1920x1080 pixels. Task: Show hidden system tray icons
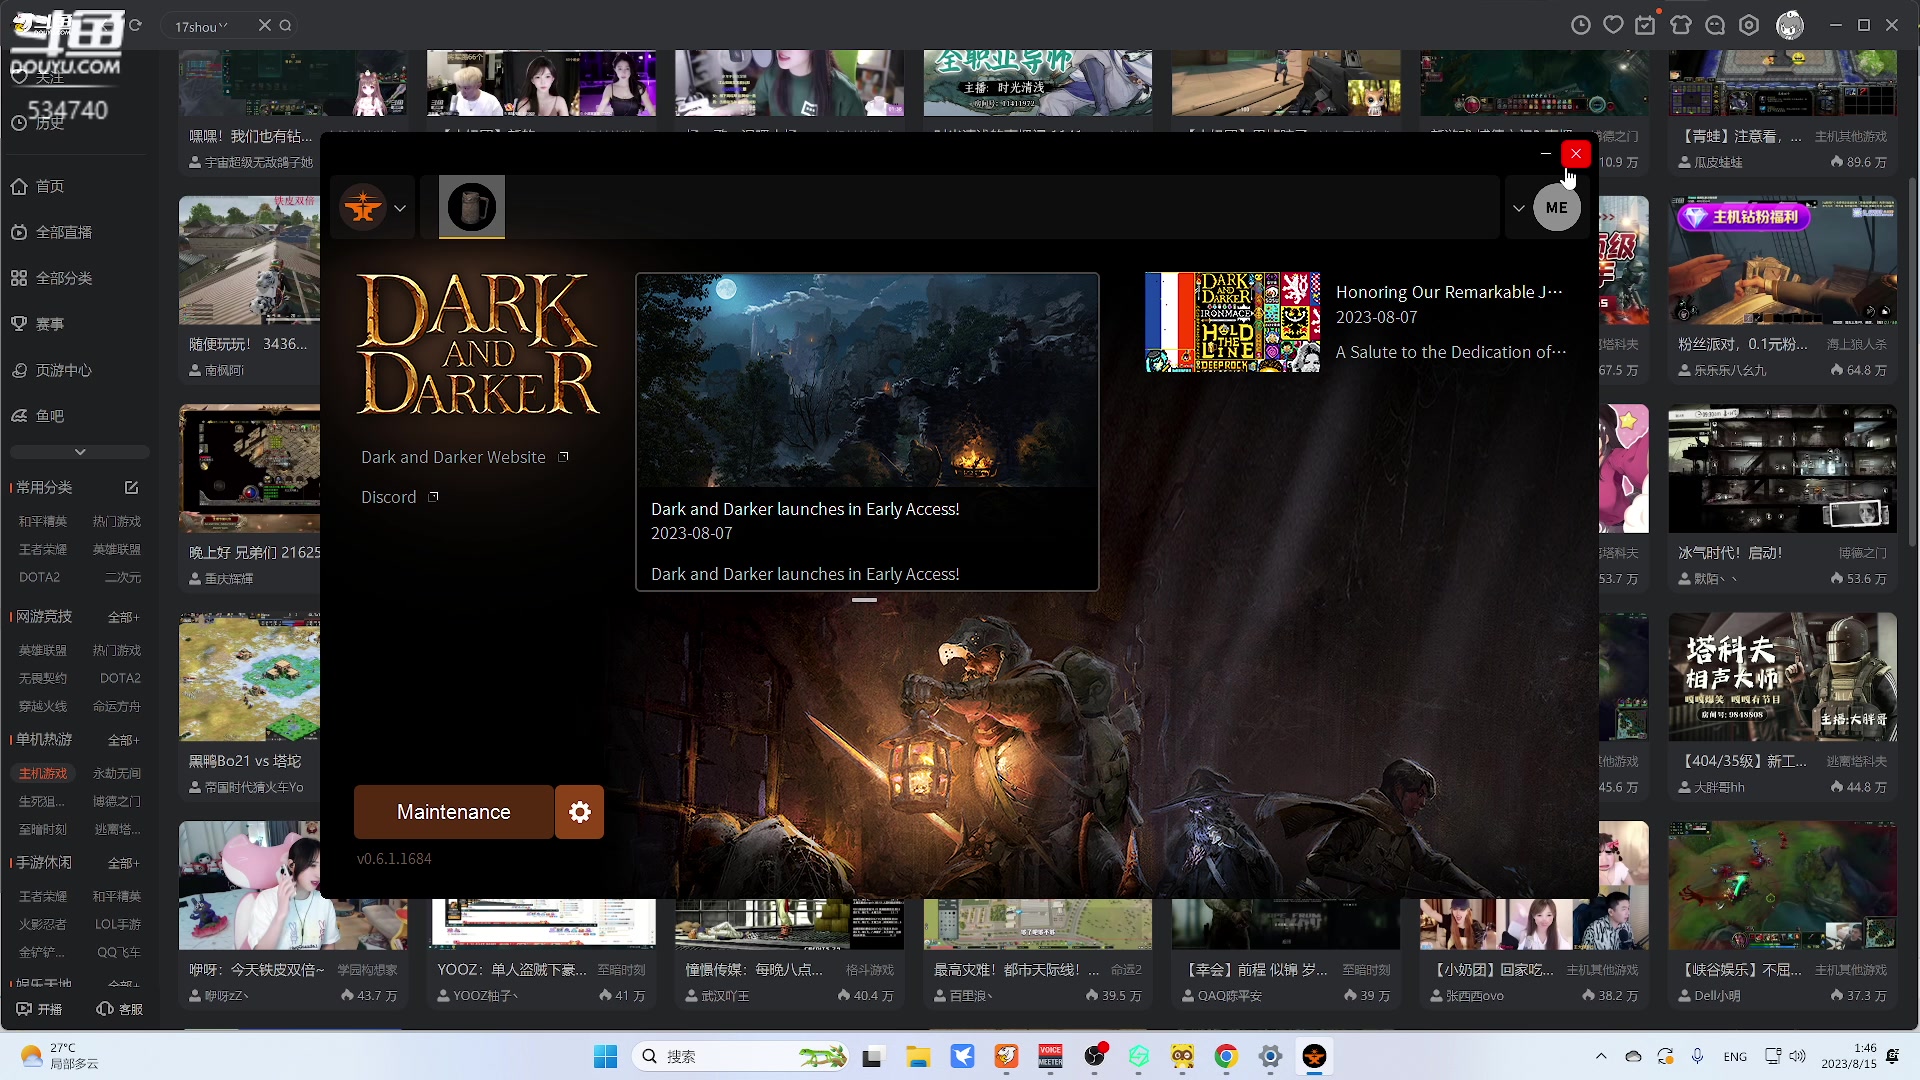coord(1601,1057)
